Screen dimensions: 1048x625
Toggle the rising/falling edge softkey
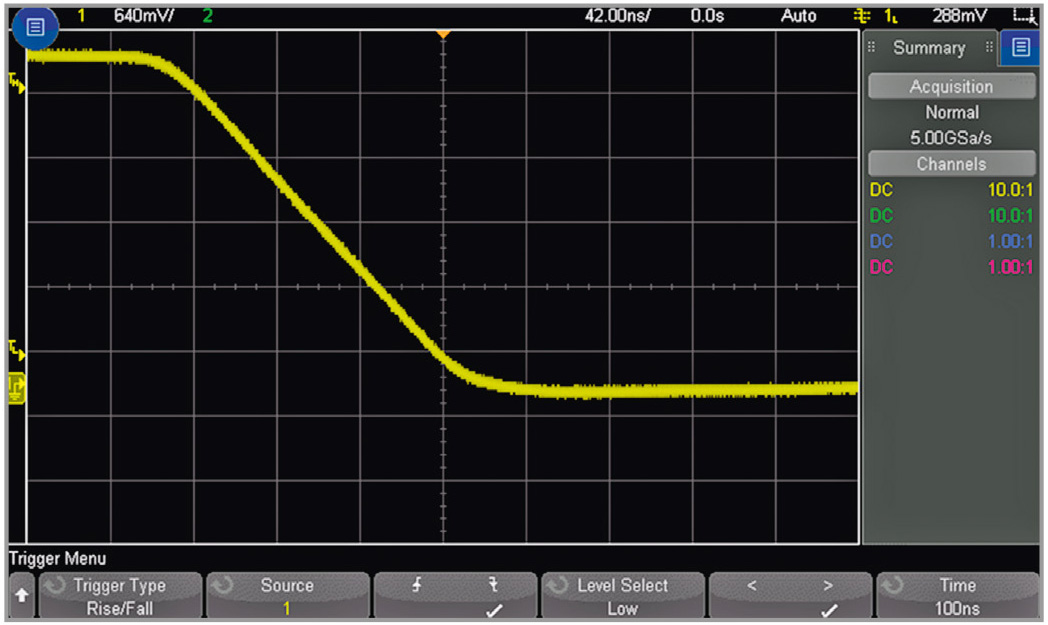point(455,596)
